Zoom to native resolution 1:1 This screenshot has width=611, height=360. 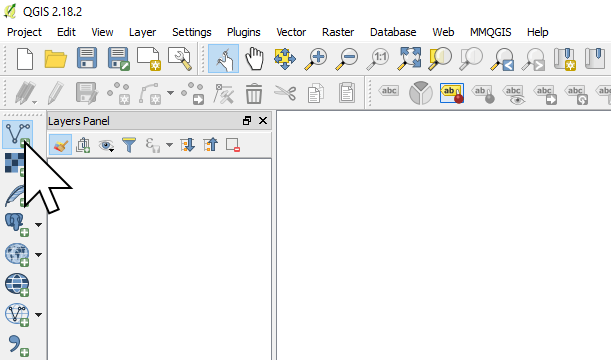click(x=378, y=59)
